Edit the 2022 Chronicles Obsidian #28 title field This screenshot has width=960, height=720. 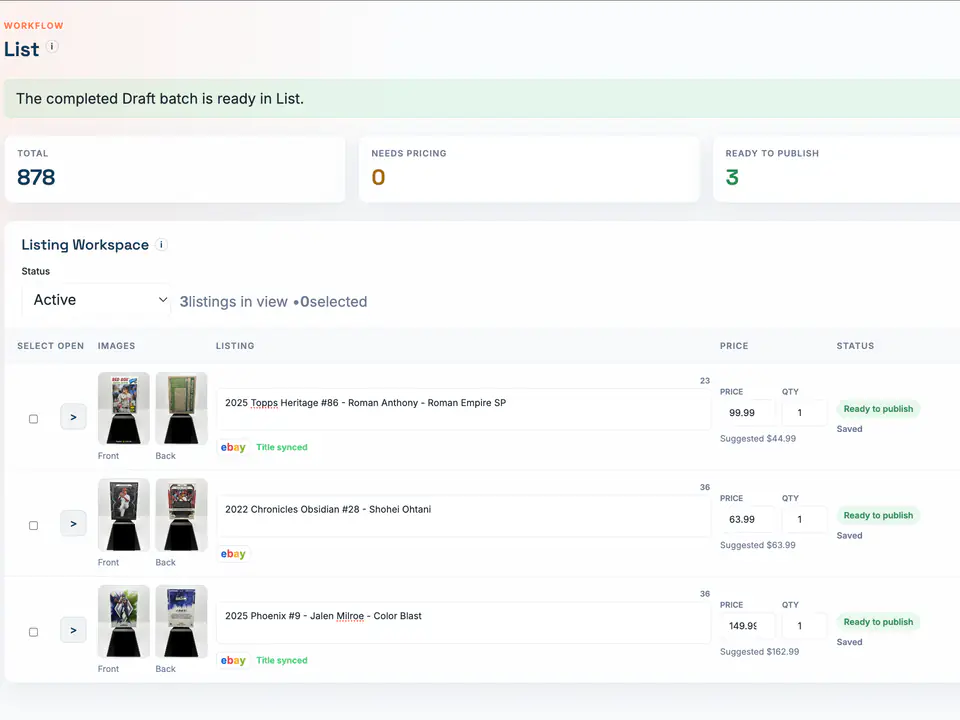(464, 516)
